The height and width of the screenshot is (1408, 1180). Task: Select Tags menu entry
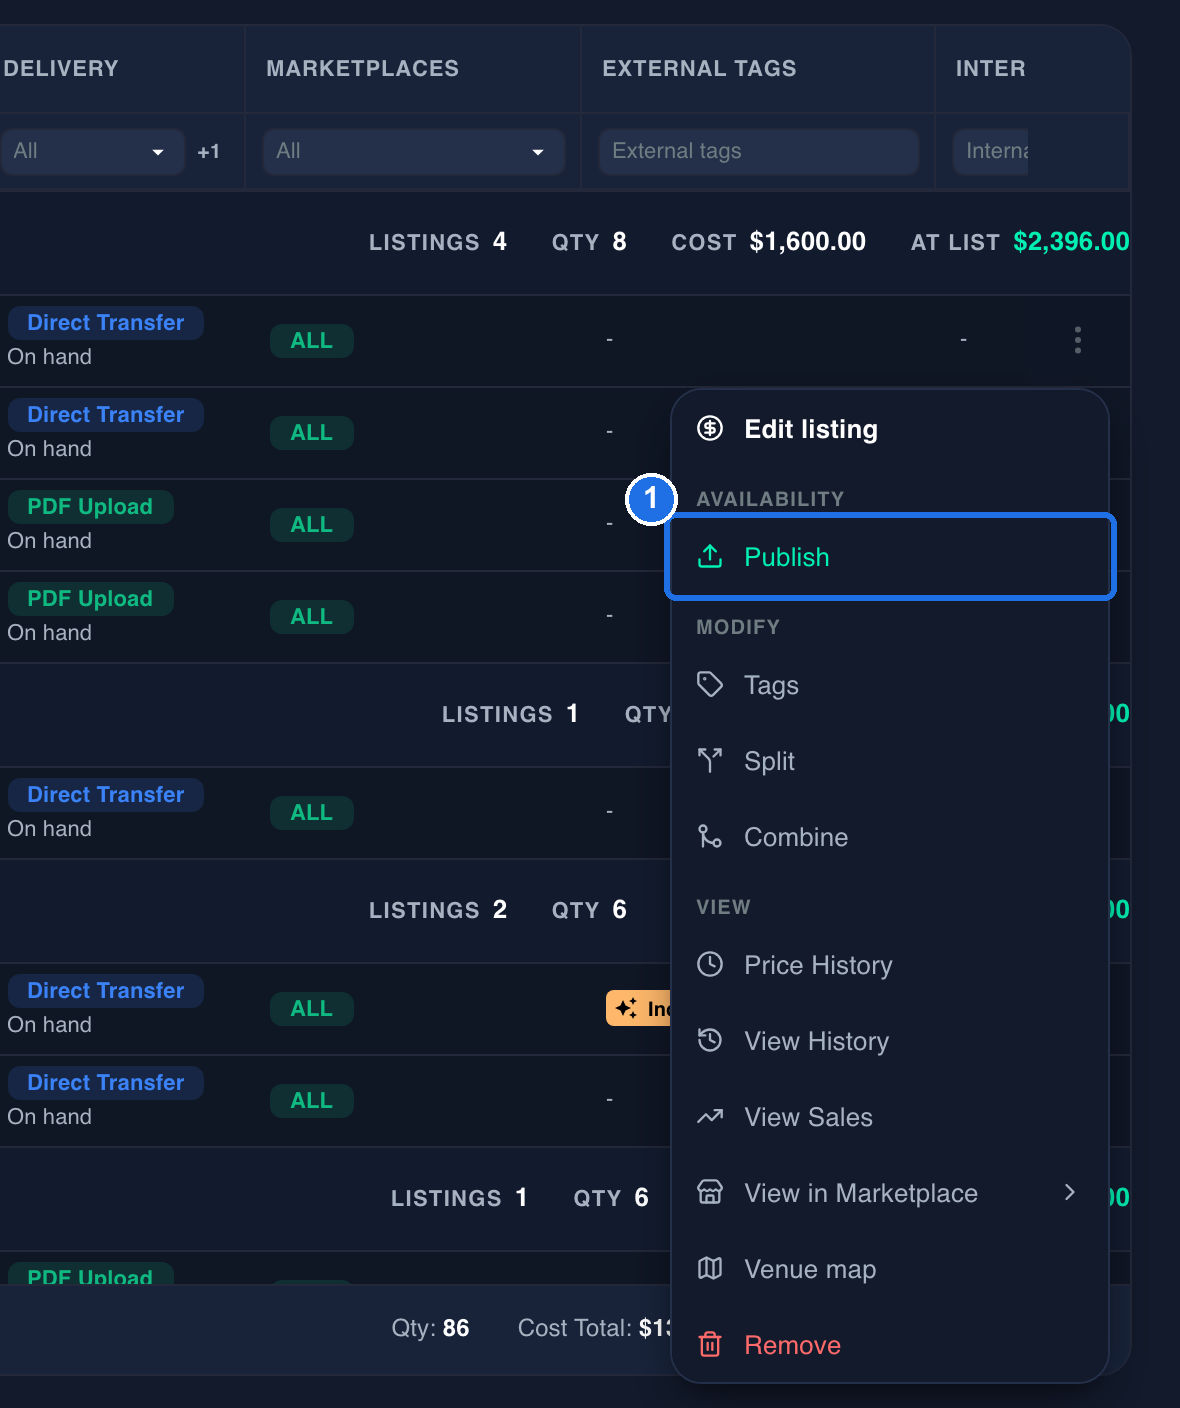click(890, 685)
